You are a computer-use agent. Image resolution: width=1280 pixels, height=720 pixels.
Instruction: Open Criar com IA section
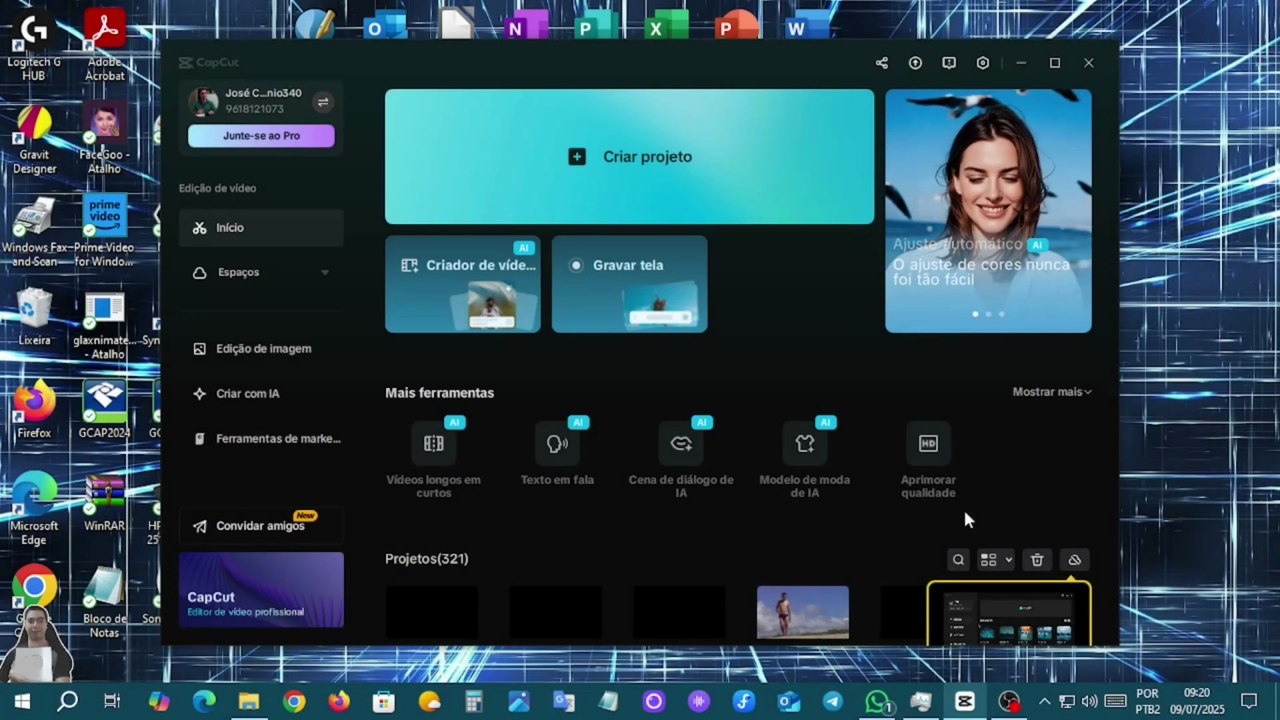261,394
